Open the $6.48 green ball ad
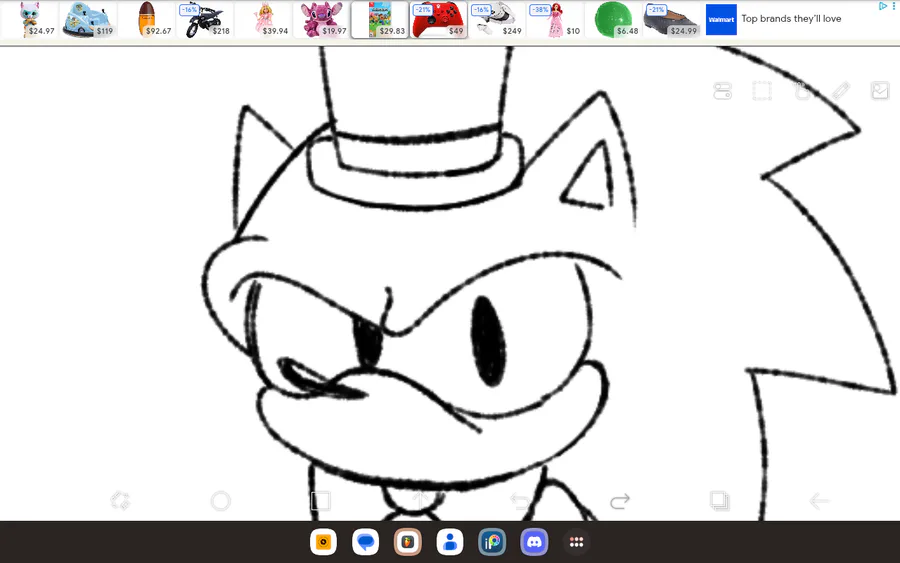Viewport: 900px width, 563px height. (613, 20)
